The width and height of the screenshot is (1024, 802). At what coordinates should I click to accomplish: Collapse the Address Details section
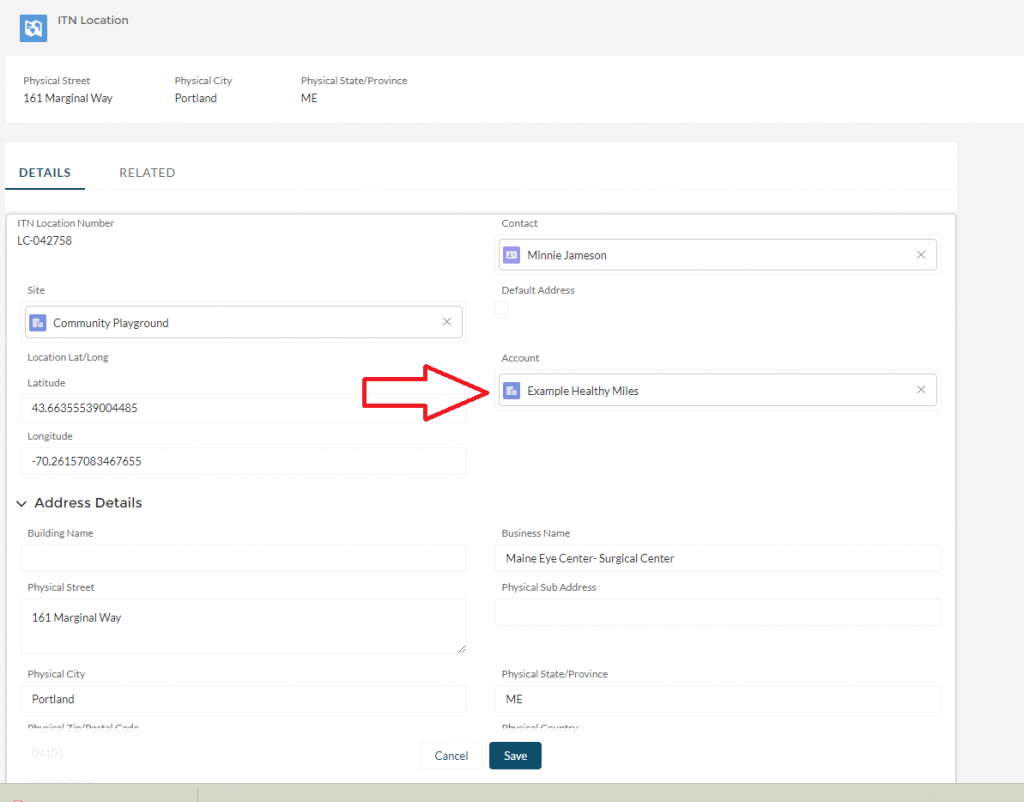coord(21,503)
